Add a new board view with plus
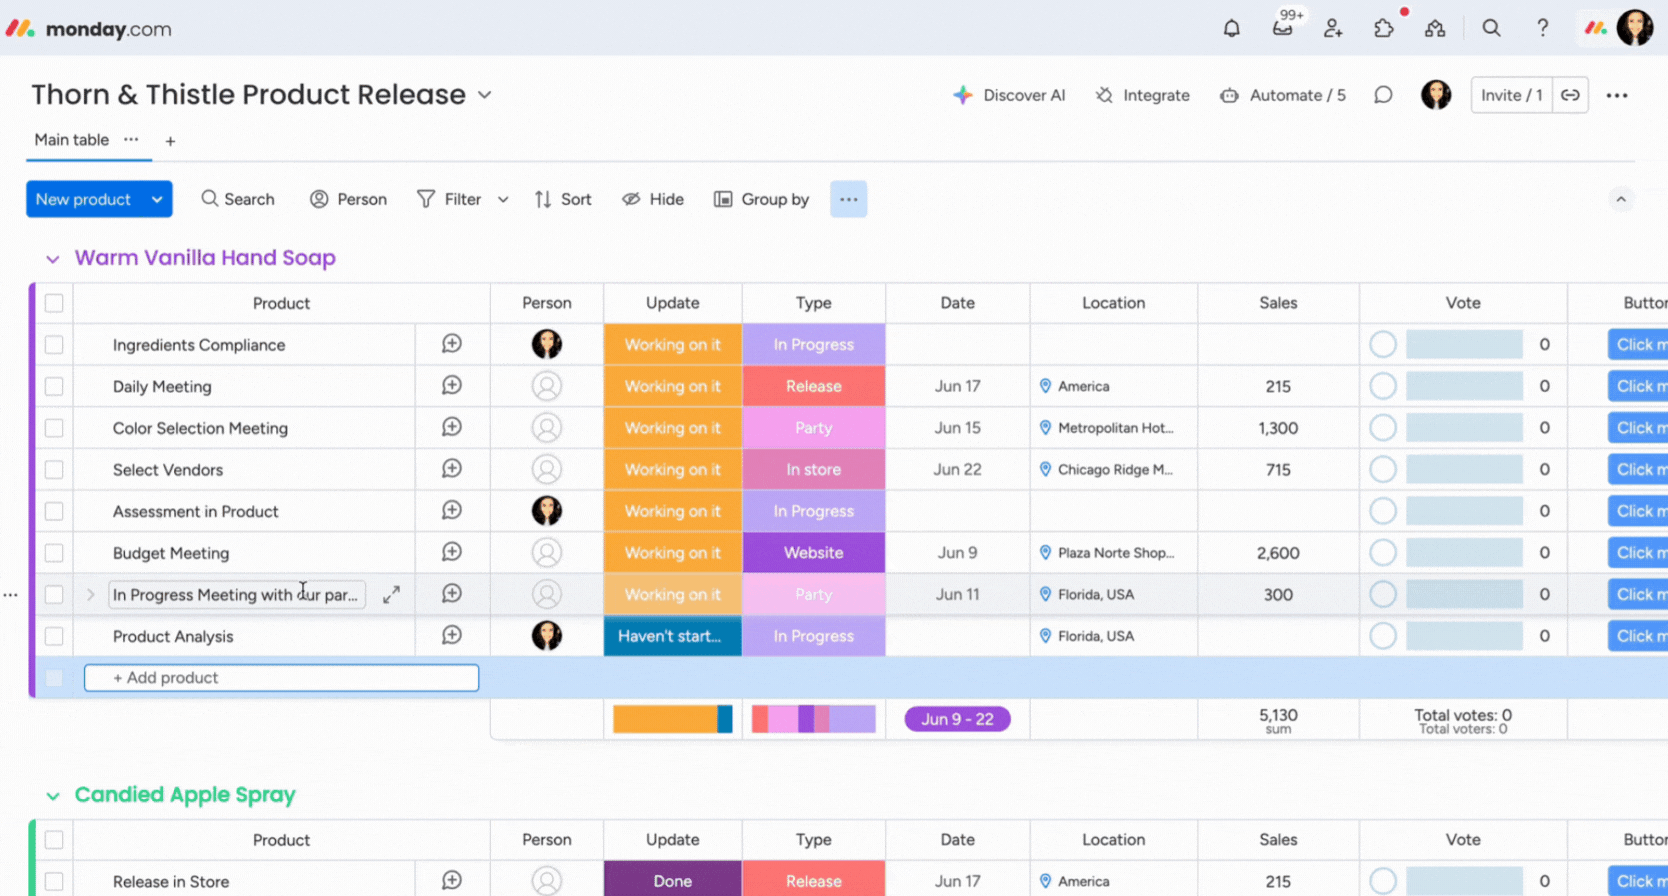 coord(170,141)
